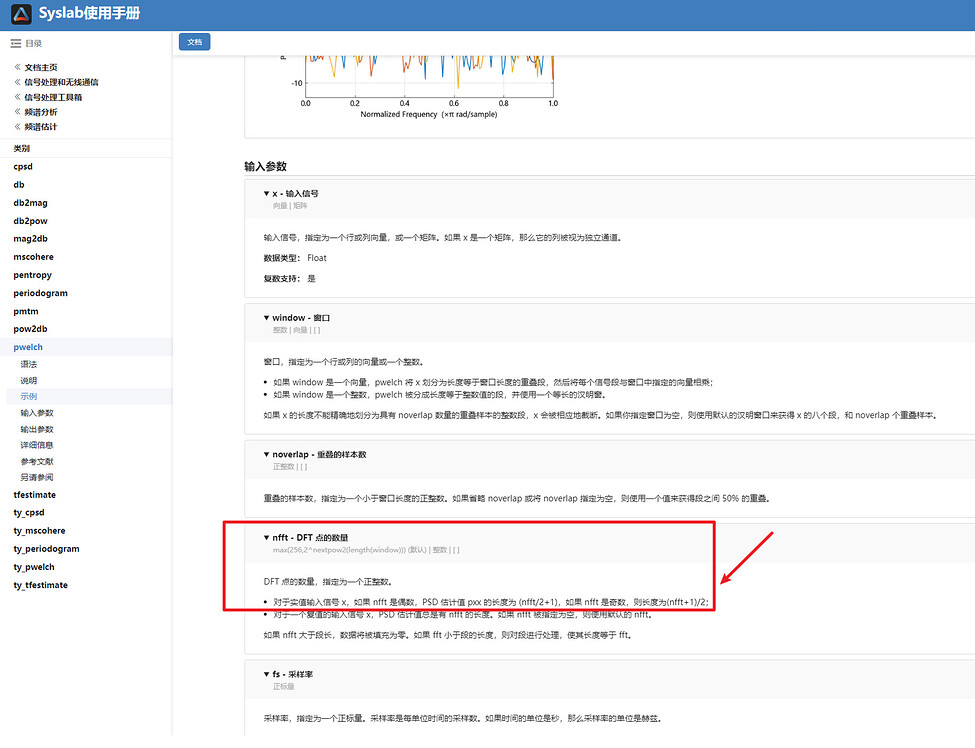The width and height of the screenshot is (975, 748).
Task: Go back to 文档主页
Action: pyautogui.click(x=41, y=67)
